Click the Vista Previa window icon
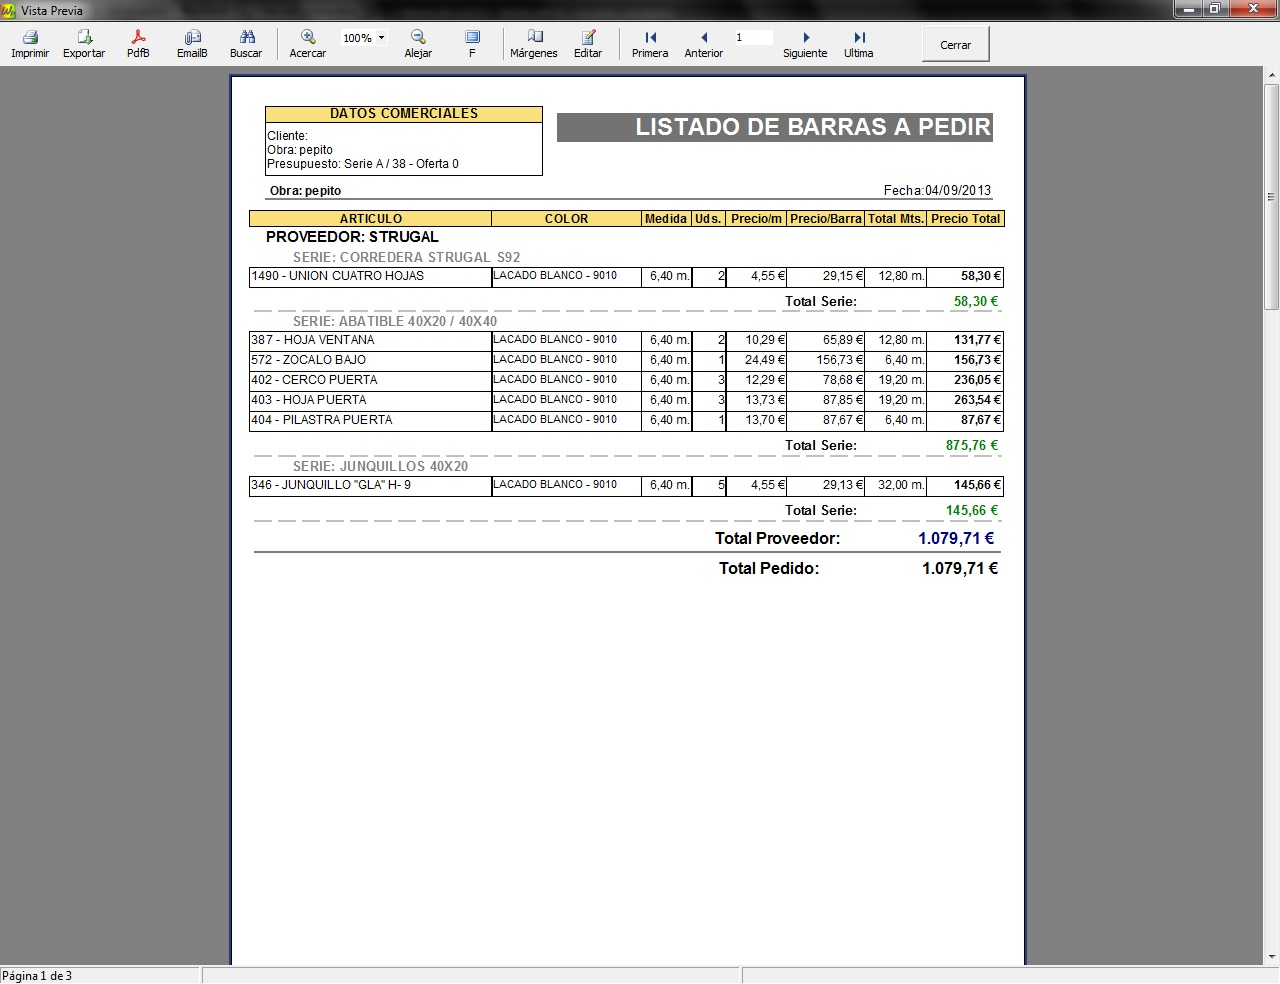This screenshot has width=1280, height=984. (9, 10)
